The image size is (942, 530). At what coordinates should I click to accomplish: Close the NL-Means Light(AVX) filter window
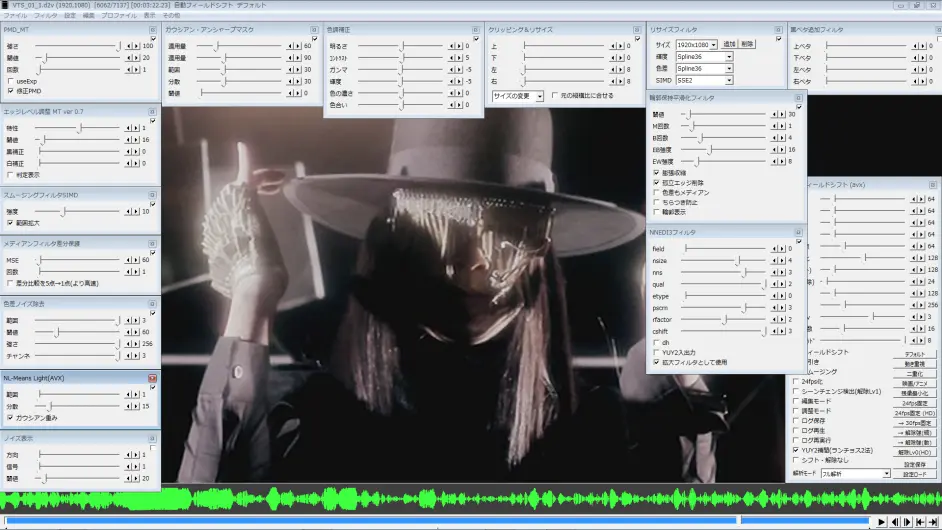(x=152, y=379)
